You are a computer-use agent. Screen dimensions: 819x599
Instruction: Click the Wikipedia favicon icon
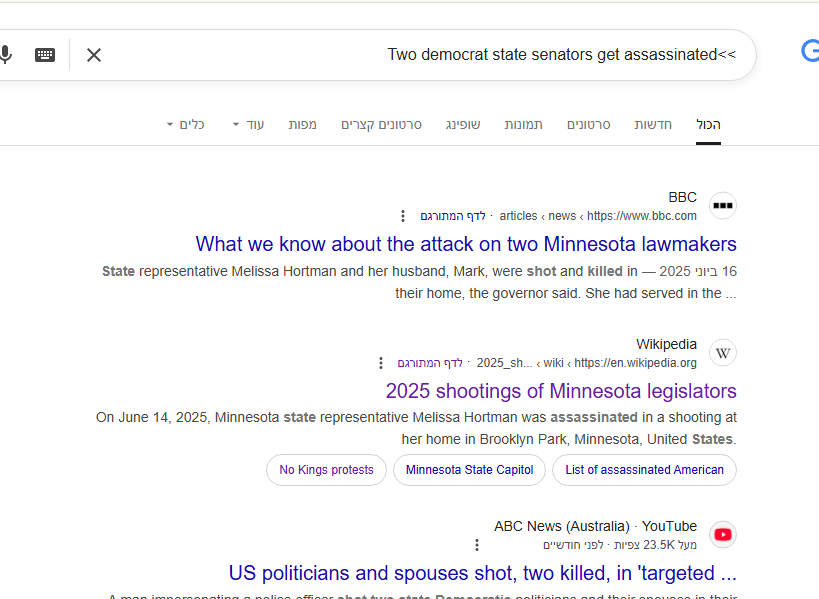[723, 353]
